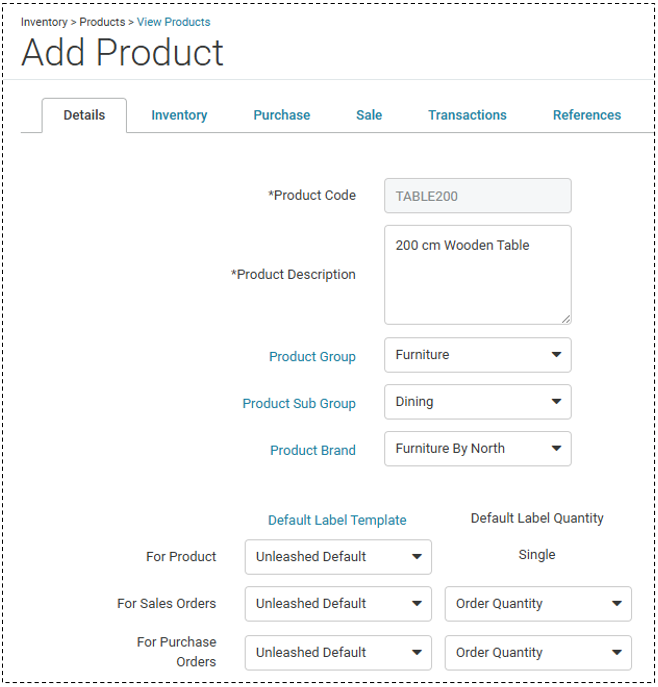Switch to the Inventory tab
658x687 pixels.
point(179,115)
